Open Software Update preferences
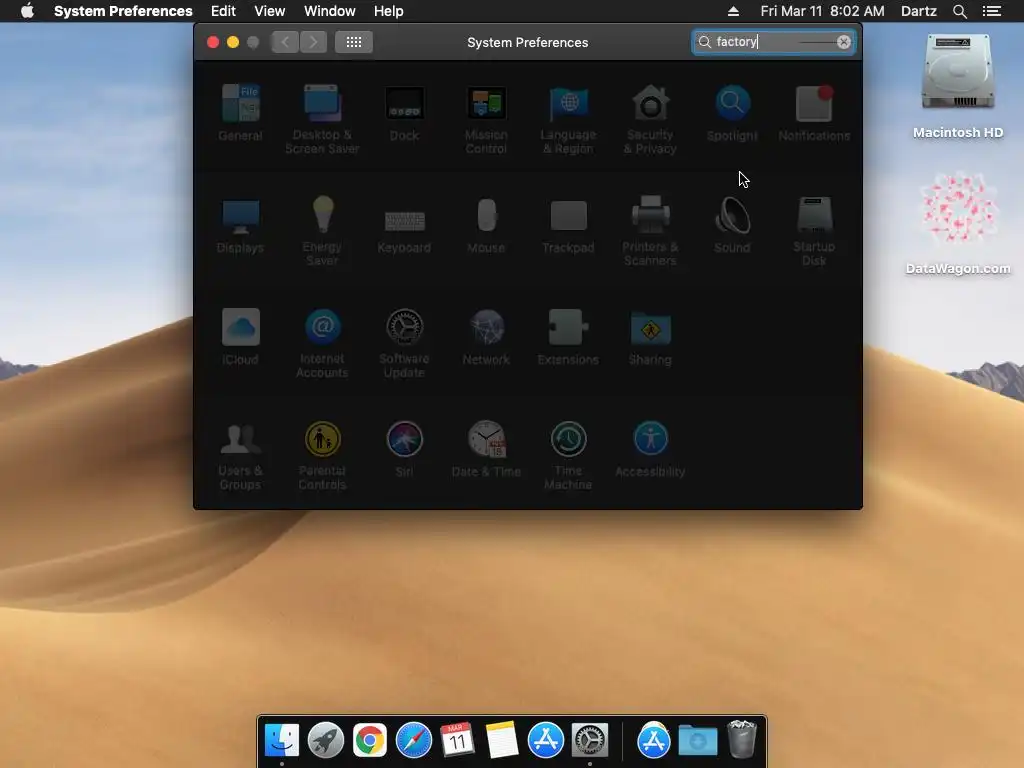Viewport: 1024px width, 768px height. 404,344
